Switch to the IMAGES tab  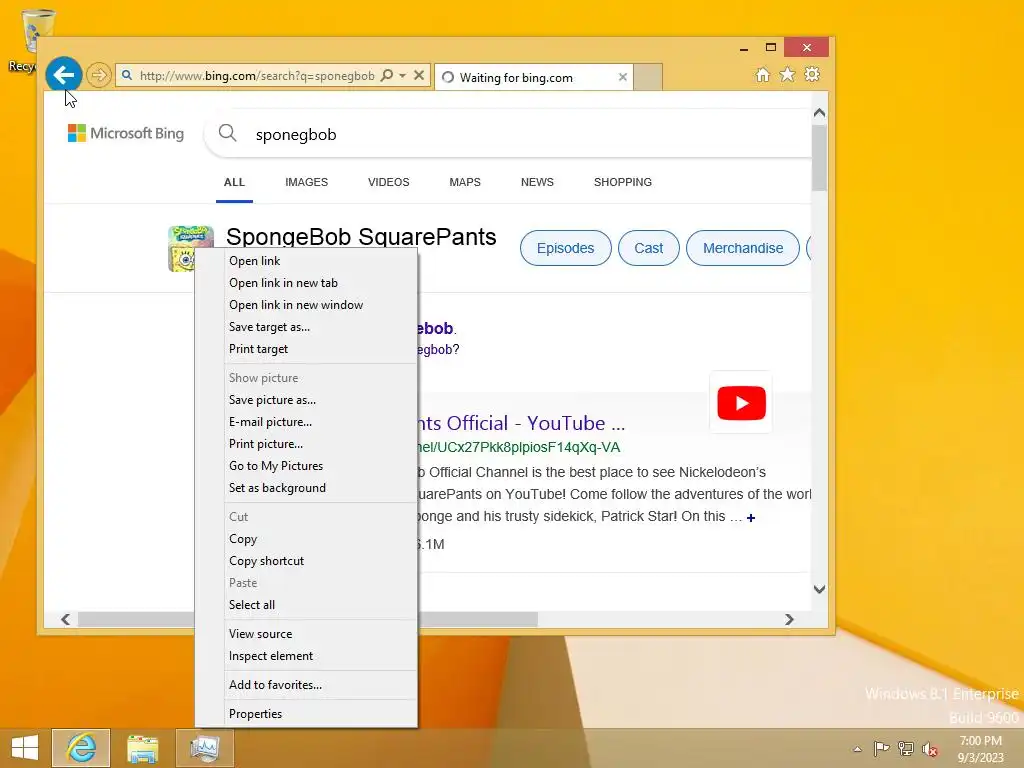tap(306, 182)
